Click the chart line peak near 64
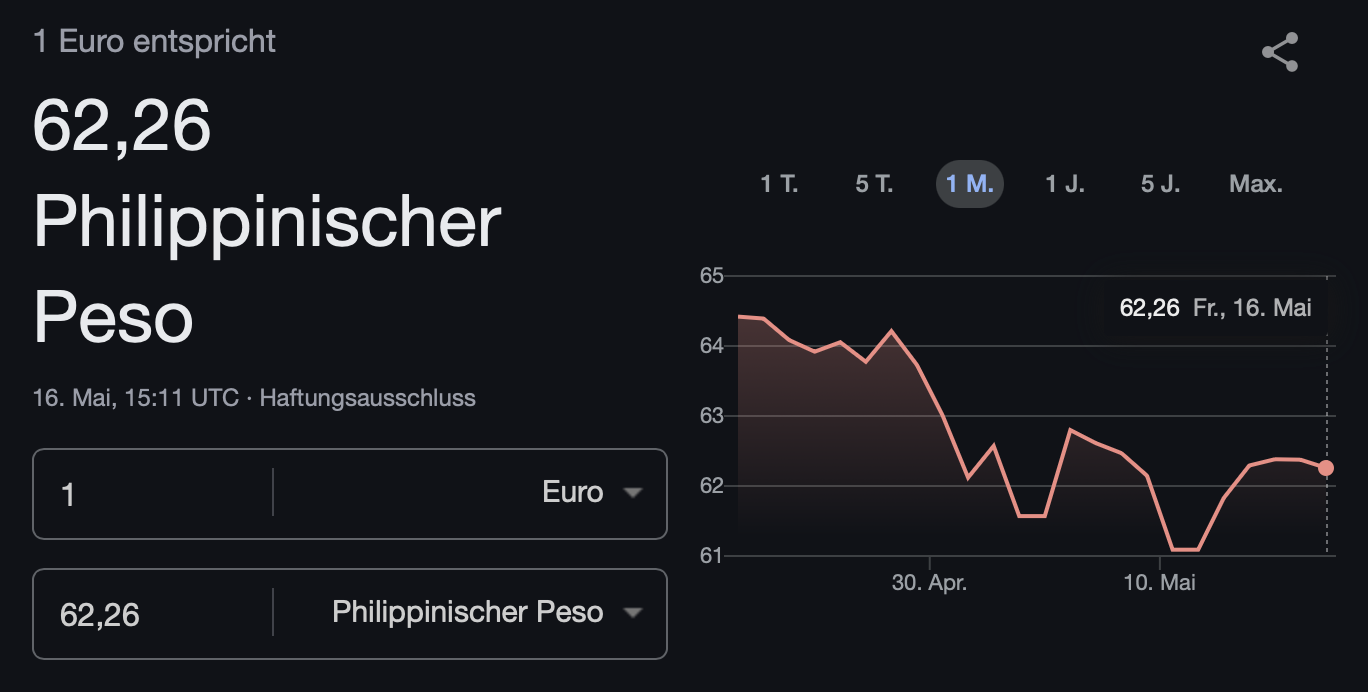Screen dimensions: 1368x692 pos(891,330)
